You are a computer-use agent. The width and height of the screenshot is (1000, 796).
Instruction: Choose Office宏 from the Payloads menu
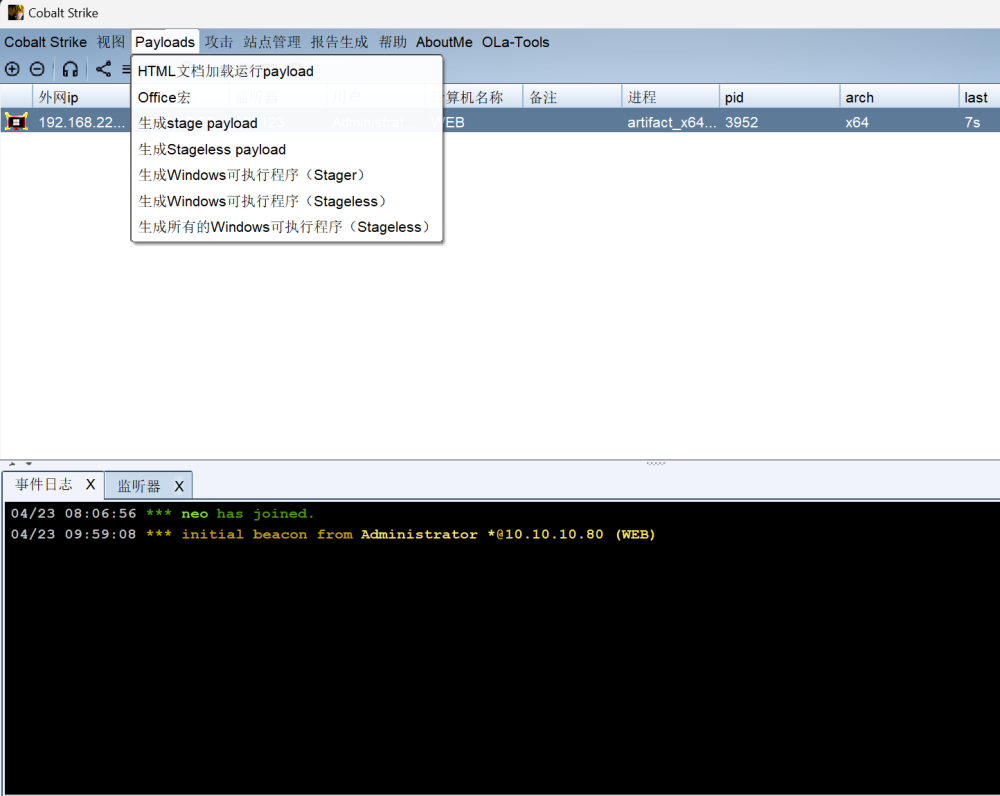tap(164, 97)
